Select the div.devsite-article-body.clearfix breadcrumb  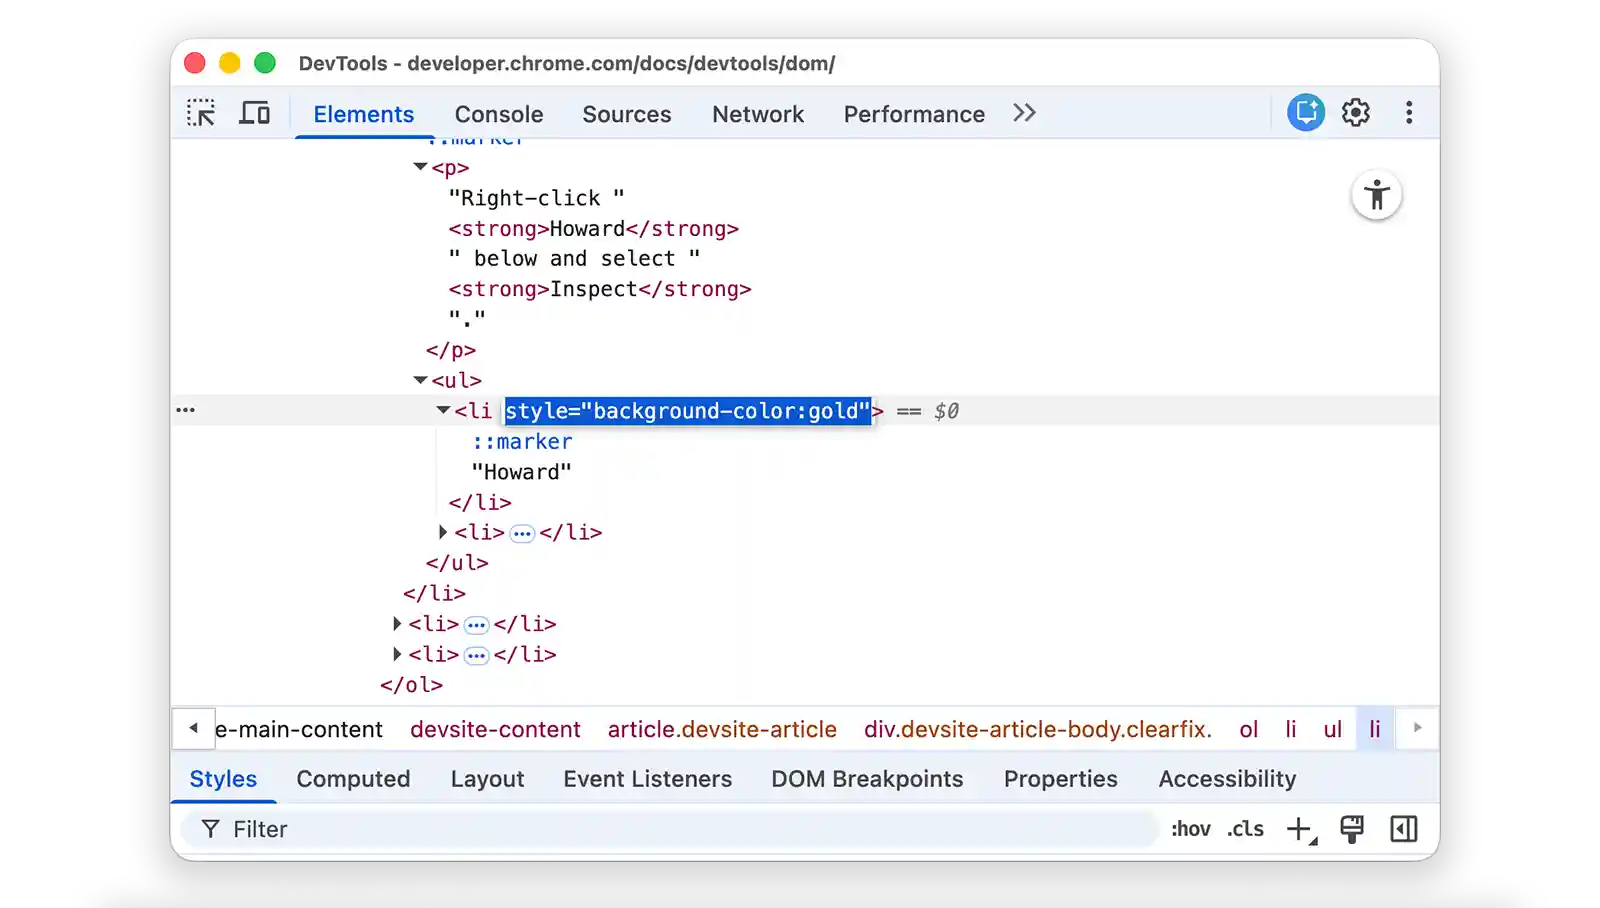point(1037,729)
